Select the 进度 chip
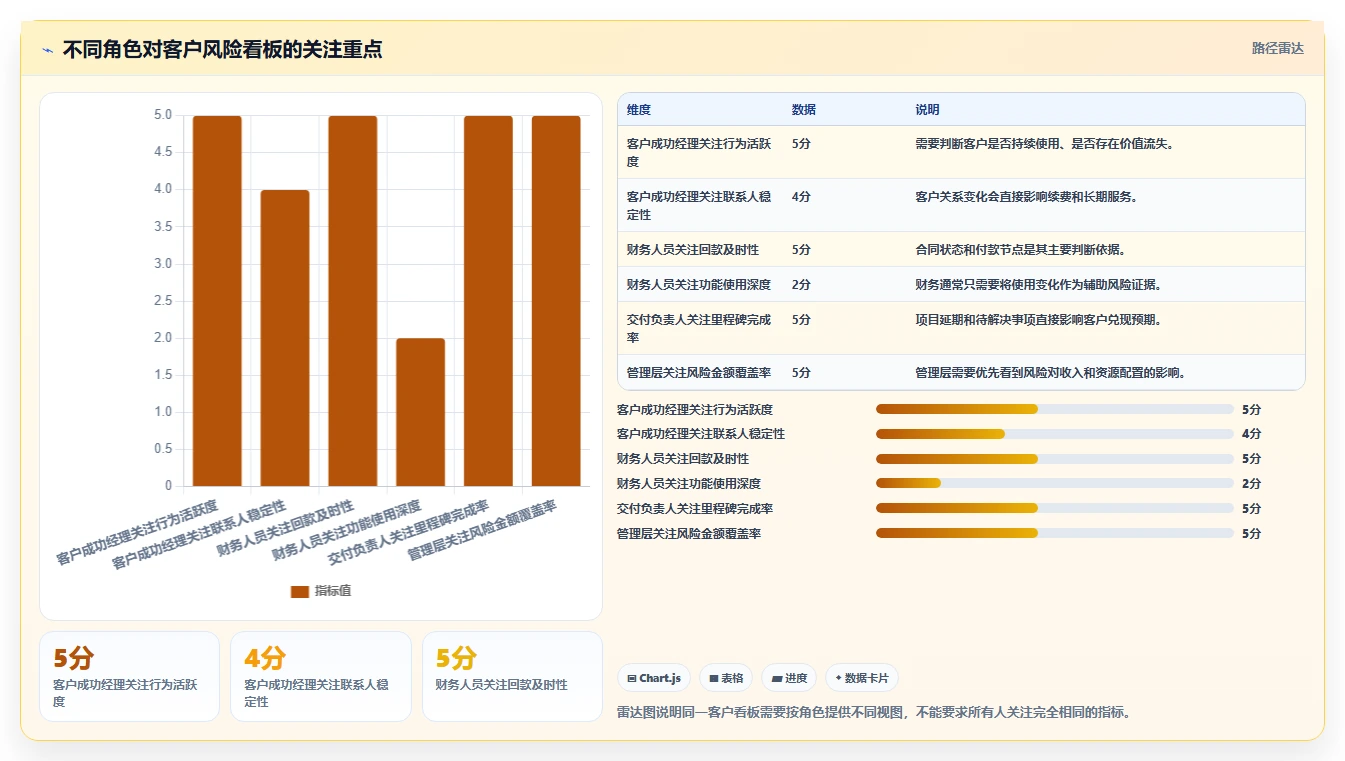 point(789,678)
